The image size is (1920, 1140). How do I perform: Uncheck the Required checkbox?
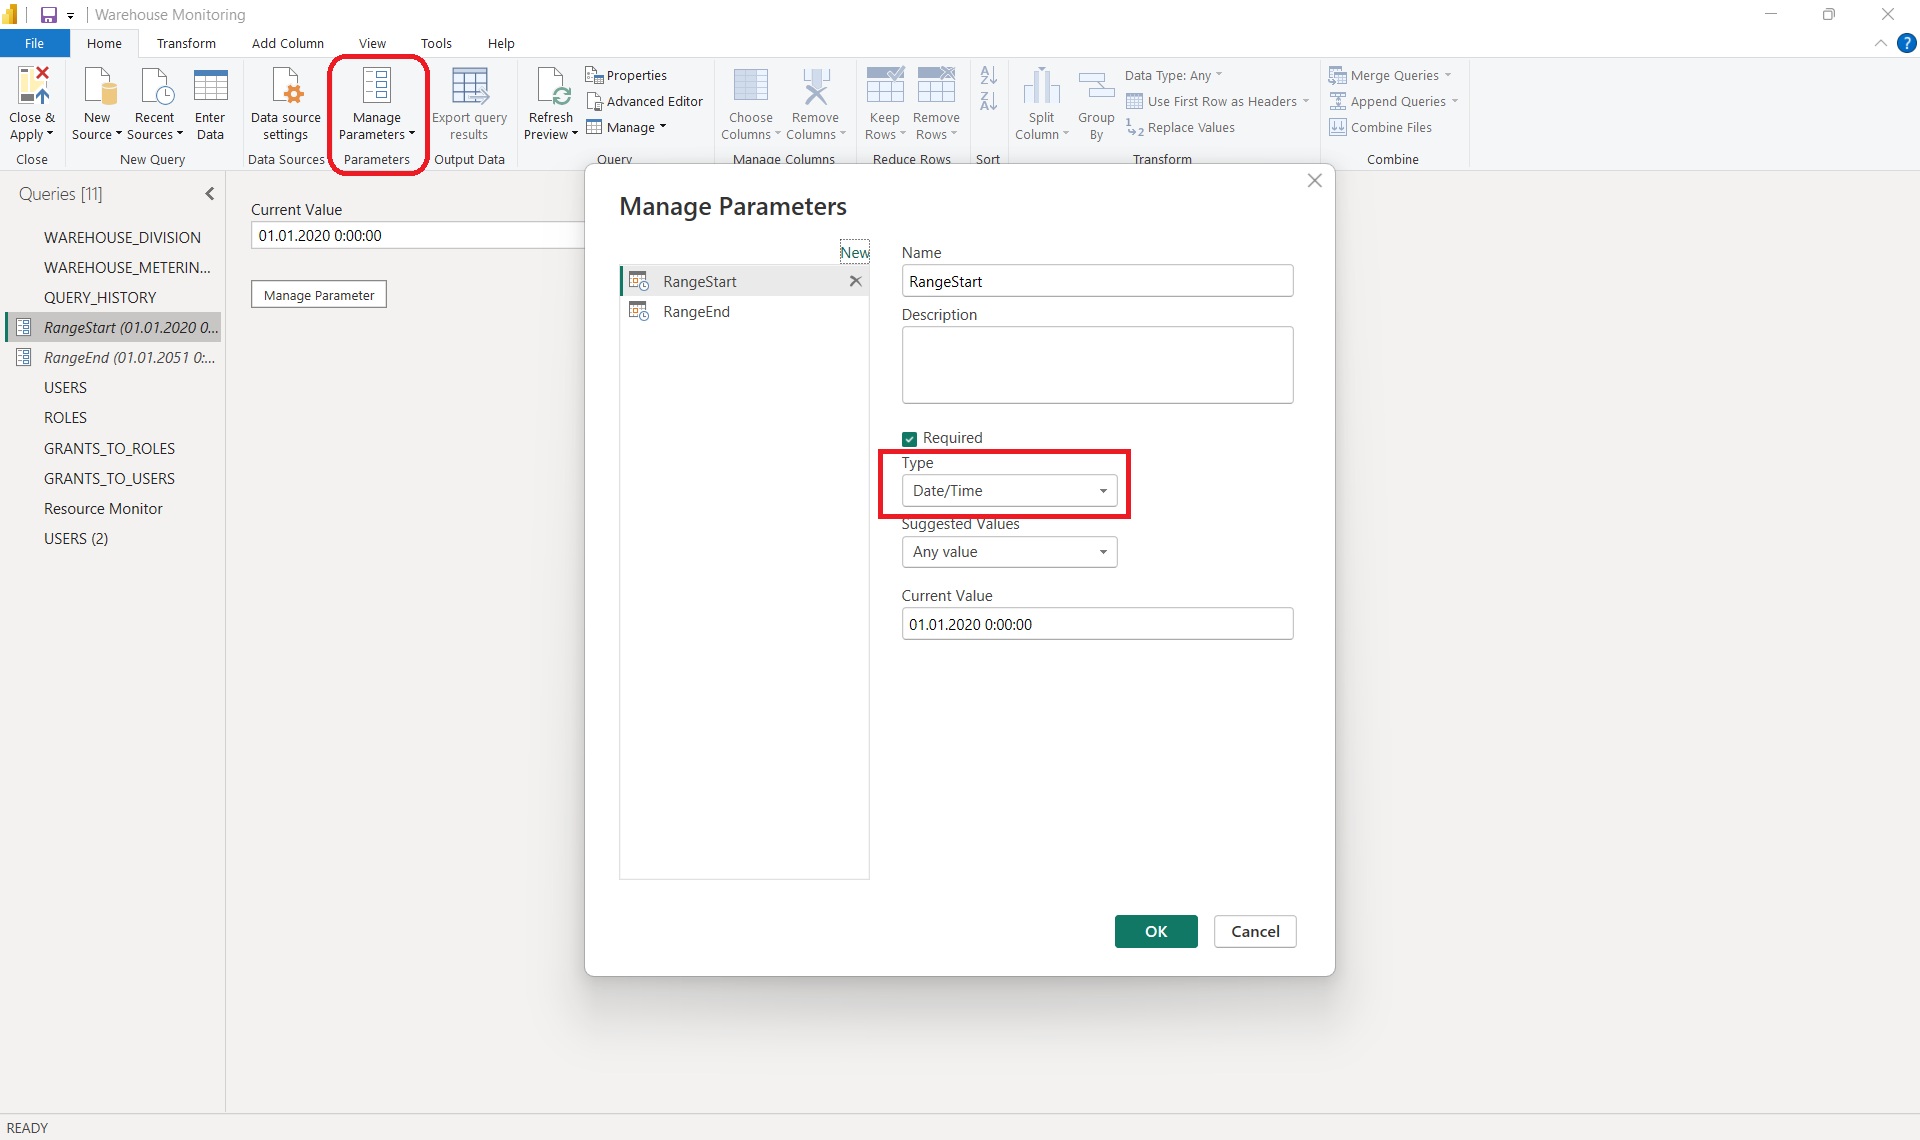[x=909, y=439]
